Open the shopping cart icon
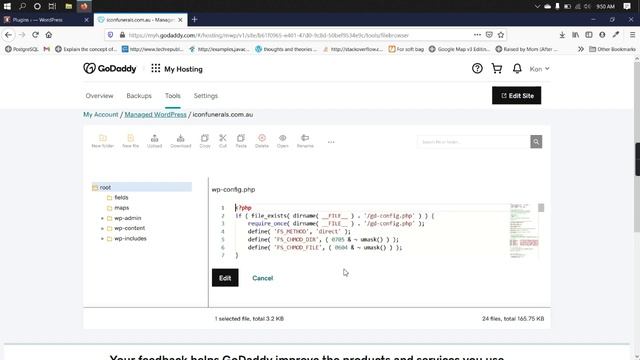Image resolution: width=640 pixels, height=360 pixels. (x=497, y=69)
